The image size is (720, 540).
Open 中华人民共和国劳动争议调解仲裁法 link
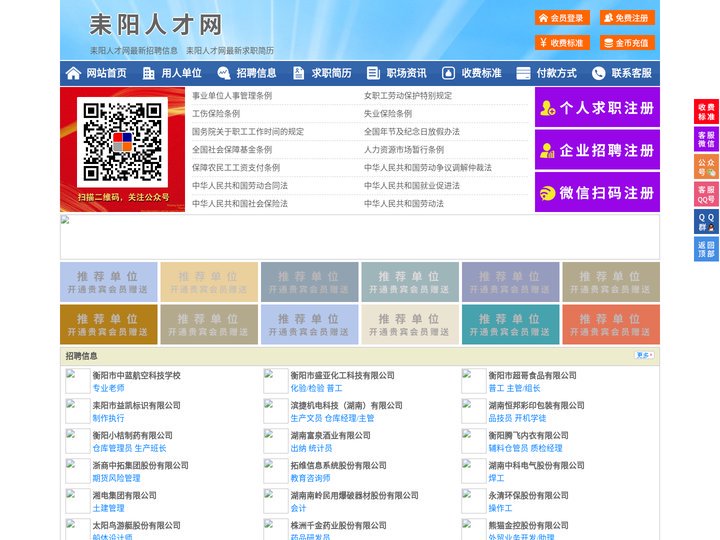pyautogui.click(x=428, y=167)
